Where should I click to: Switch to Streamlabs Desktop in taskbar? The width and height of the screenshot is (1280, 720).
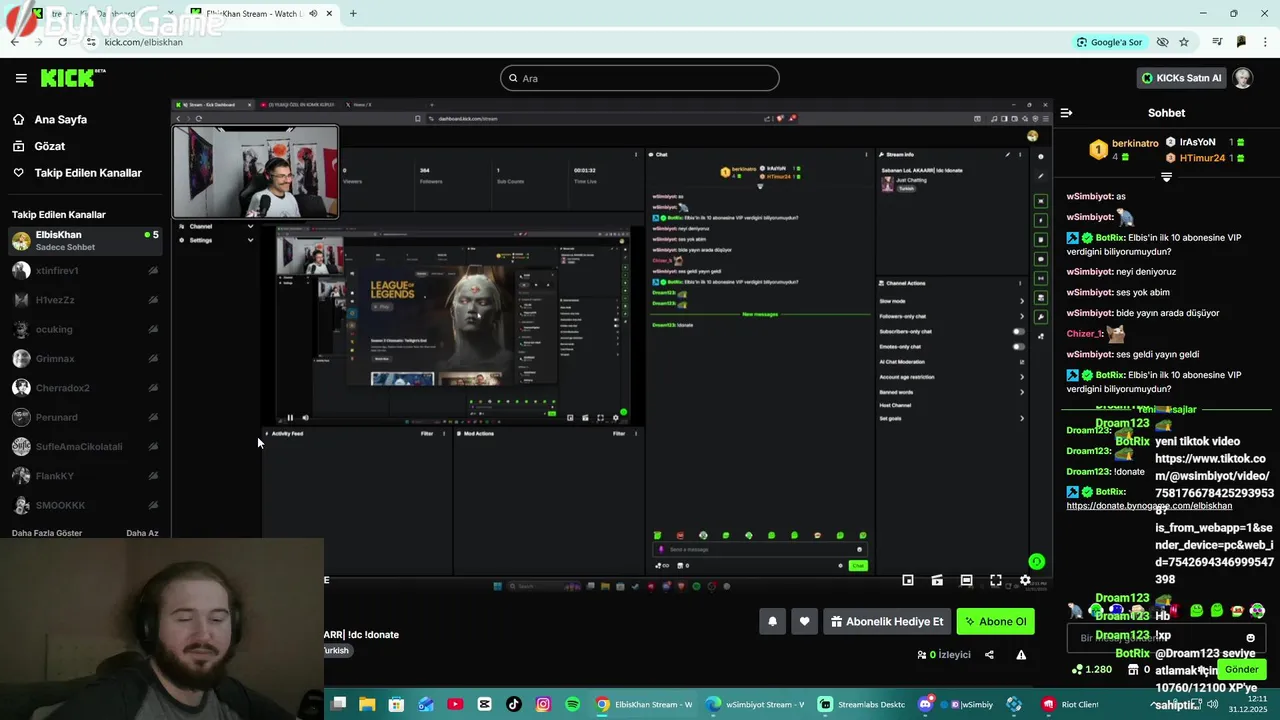coord(860,704)
